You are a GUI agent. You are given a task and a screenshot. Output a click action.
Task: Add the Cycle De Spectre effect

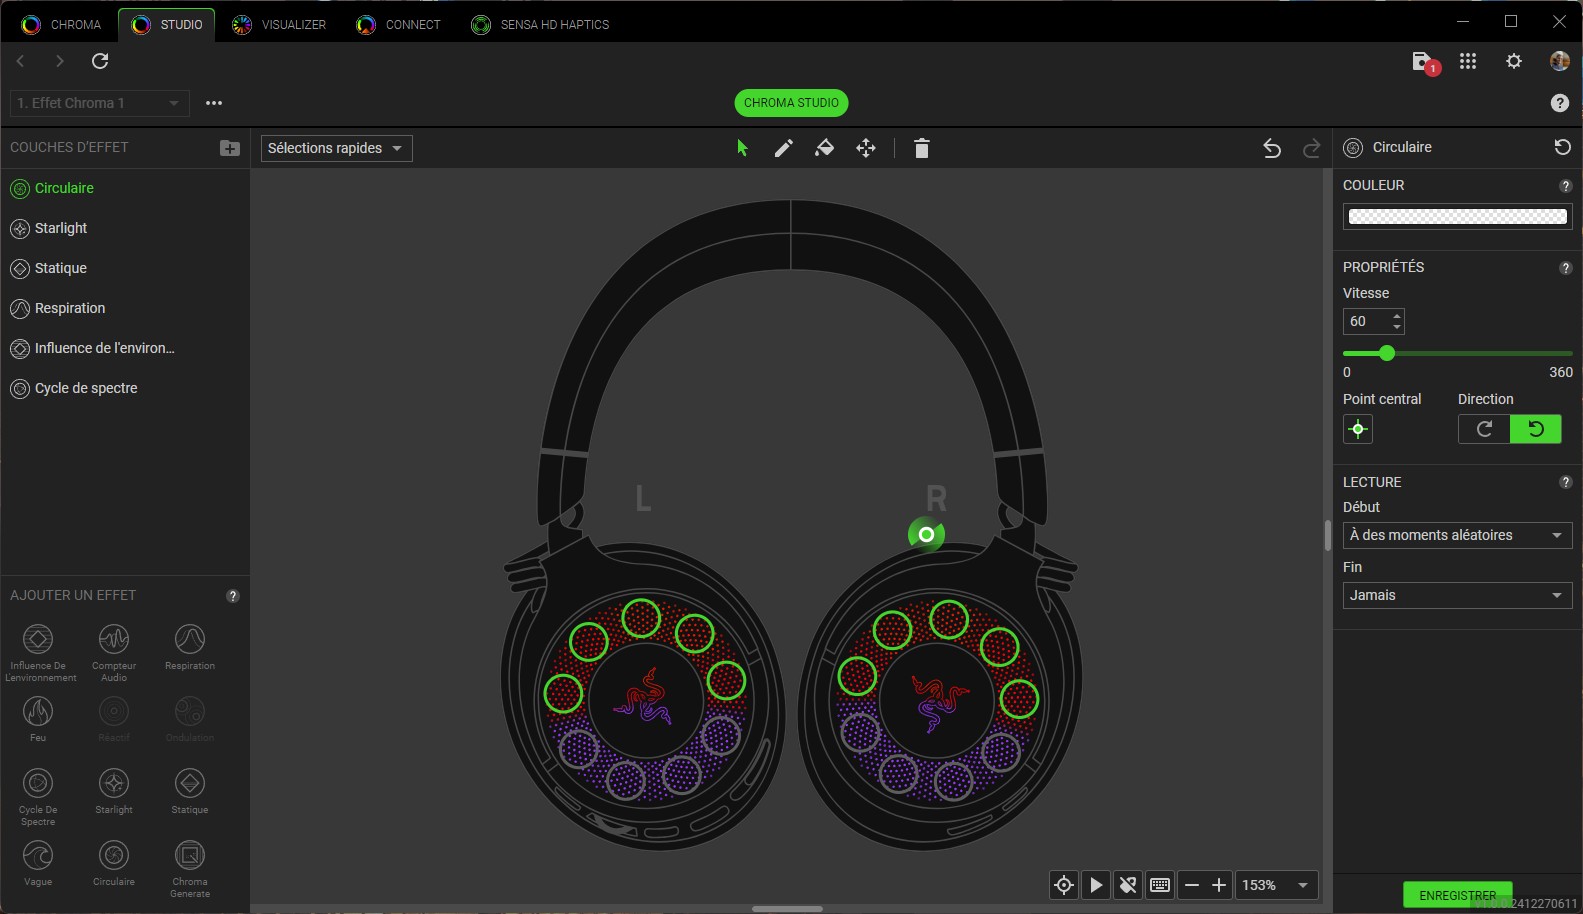[38, 795]
